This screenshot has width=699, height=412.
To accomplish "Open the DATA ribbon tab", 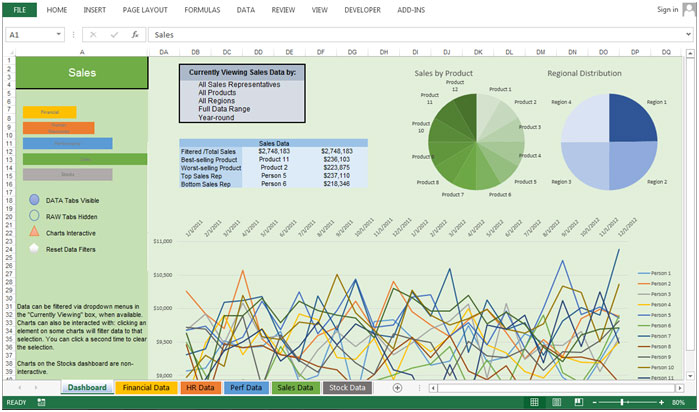I will pos(246,10).
